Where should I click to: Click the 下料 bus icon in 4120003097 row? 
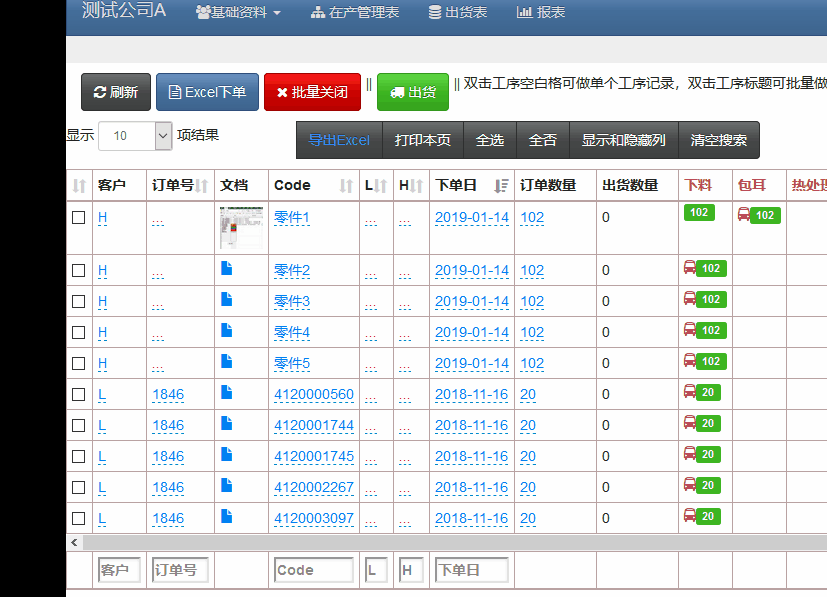click(x=690, y=515)
